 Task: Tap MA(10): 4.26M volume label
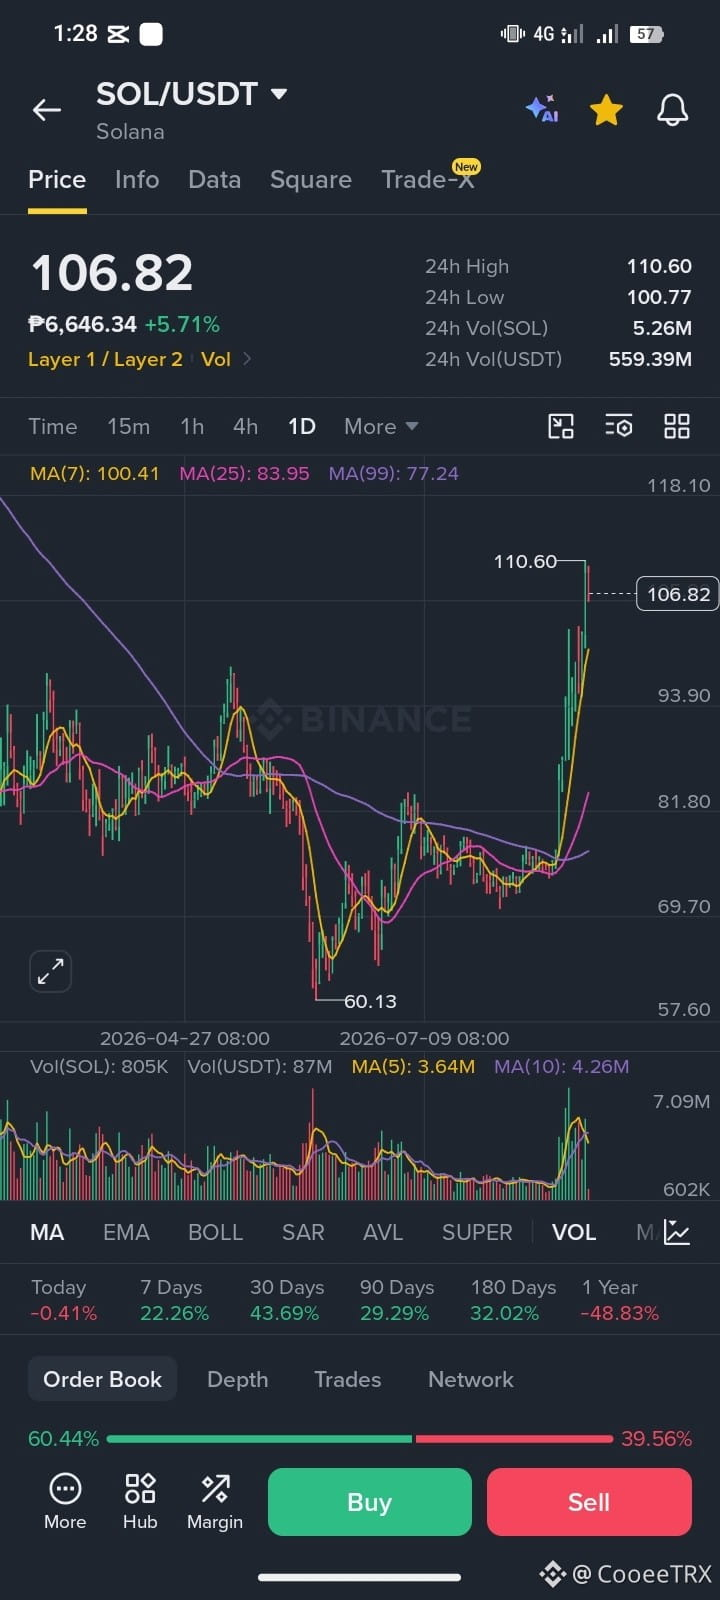[562, 1067]
